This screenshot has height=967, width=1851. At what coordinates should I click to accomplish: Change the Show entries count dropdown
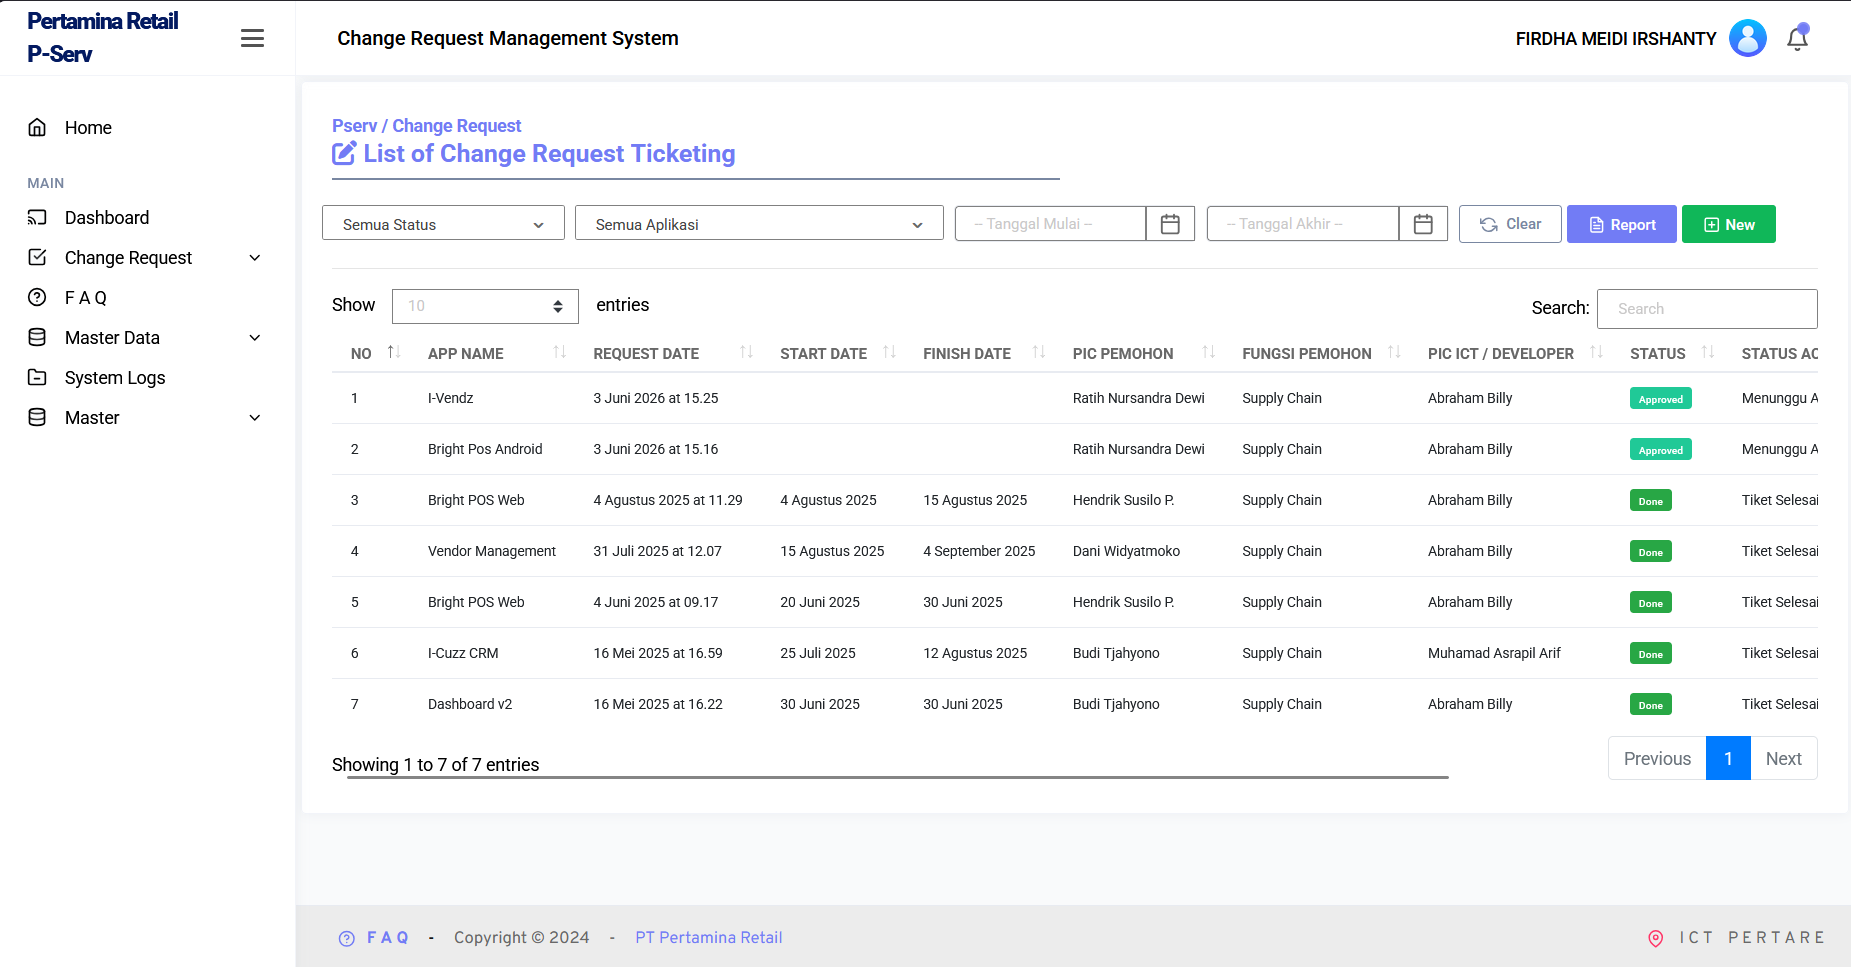485,306
